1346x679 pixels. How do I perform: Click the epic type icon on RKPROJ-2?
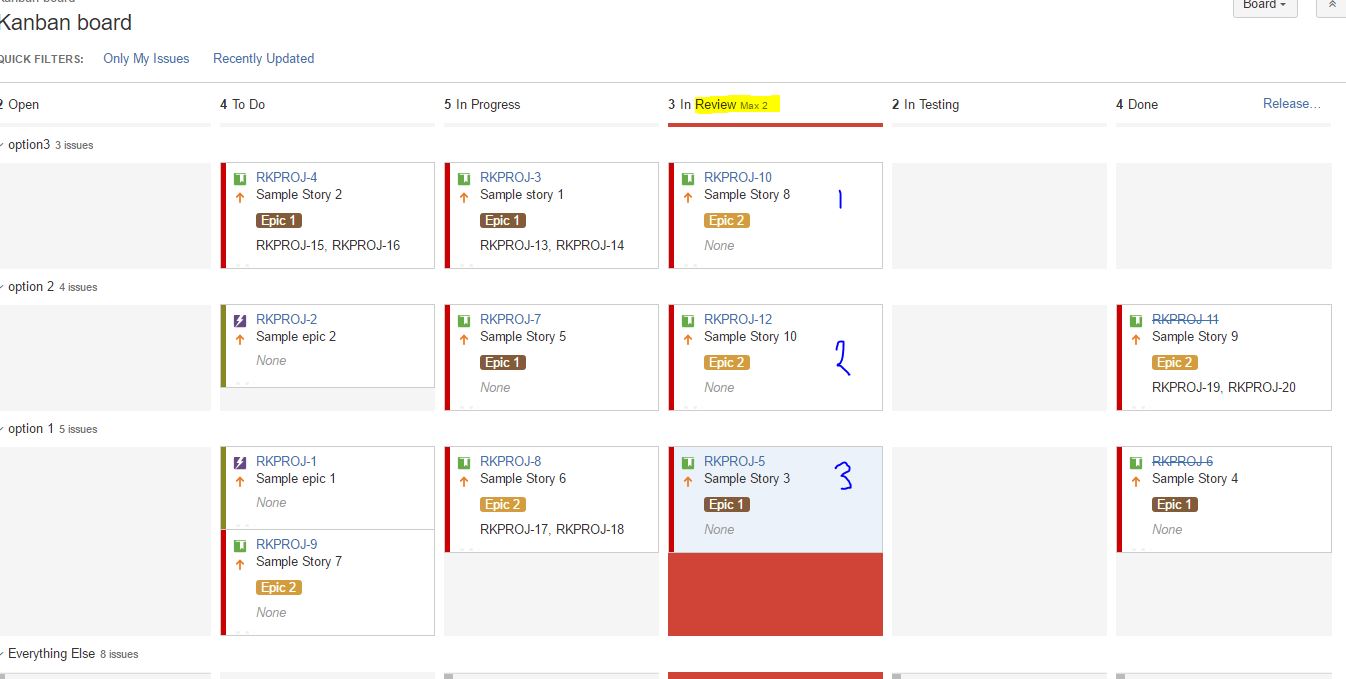240,321
